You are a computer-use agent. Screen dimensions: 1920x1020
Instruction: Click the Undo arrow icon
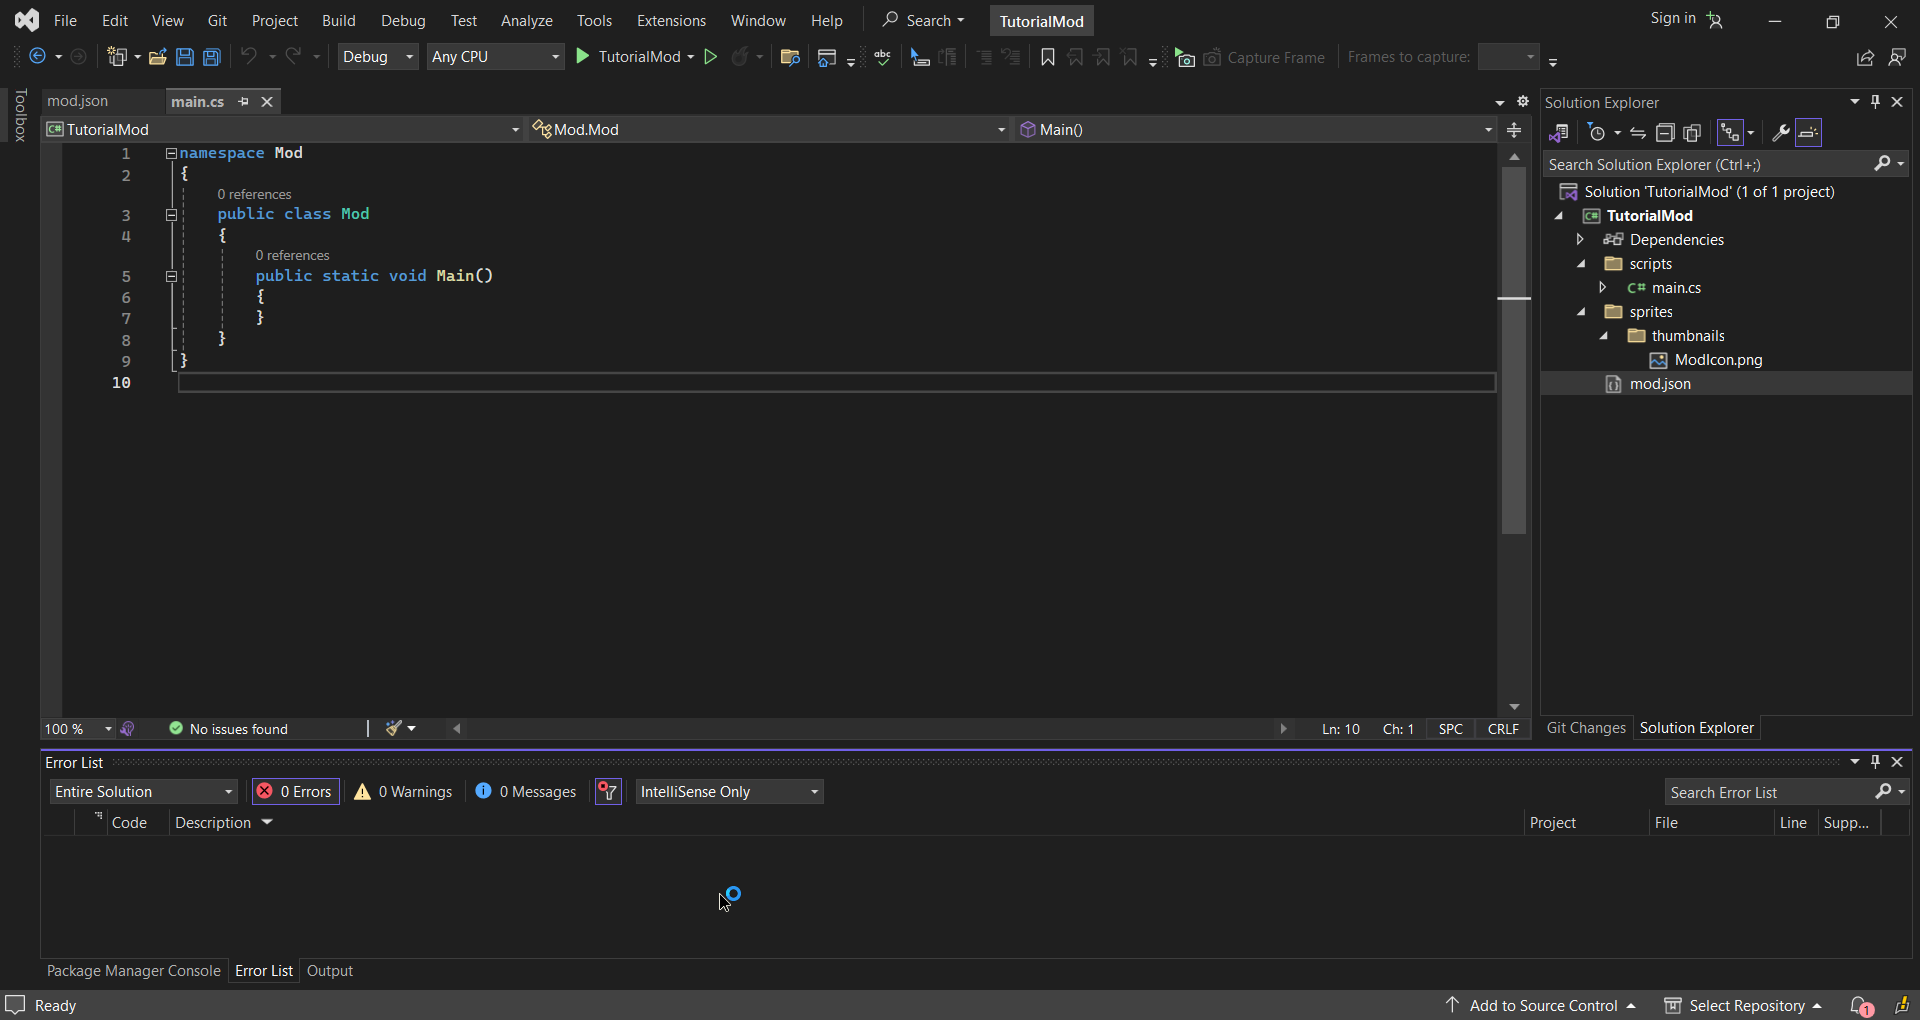click(x=249, y=56)
